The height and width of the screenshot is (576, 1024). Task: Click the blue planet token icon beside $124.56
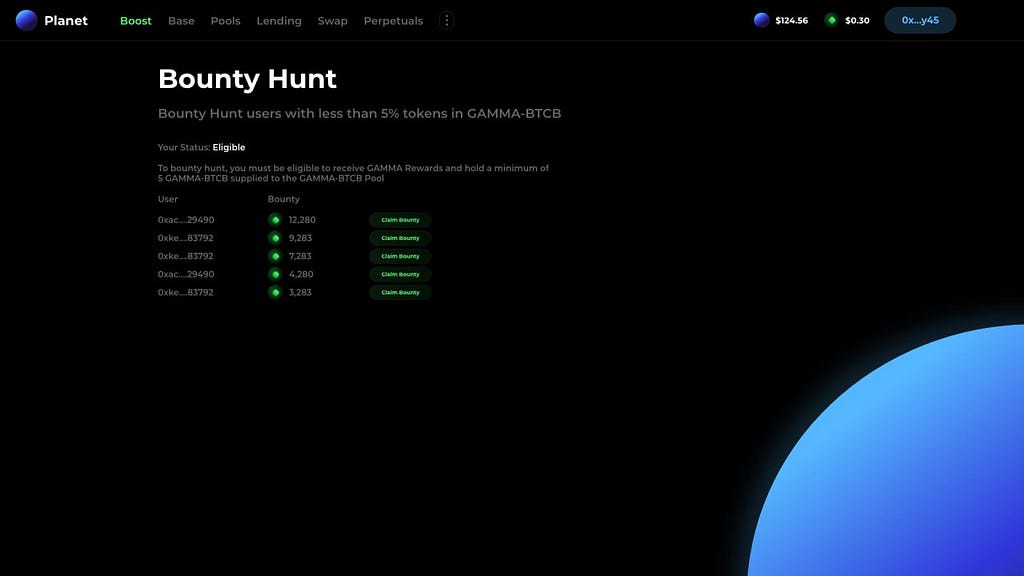pyautogui.click(x=761, y=20)
